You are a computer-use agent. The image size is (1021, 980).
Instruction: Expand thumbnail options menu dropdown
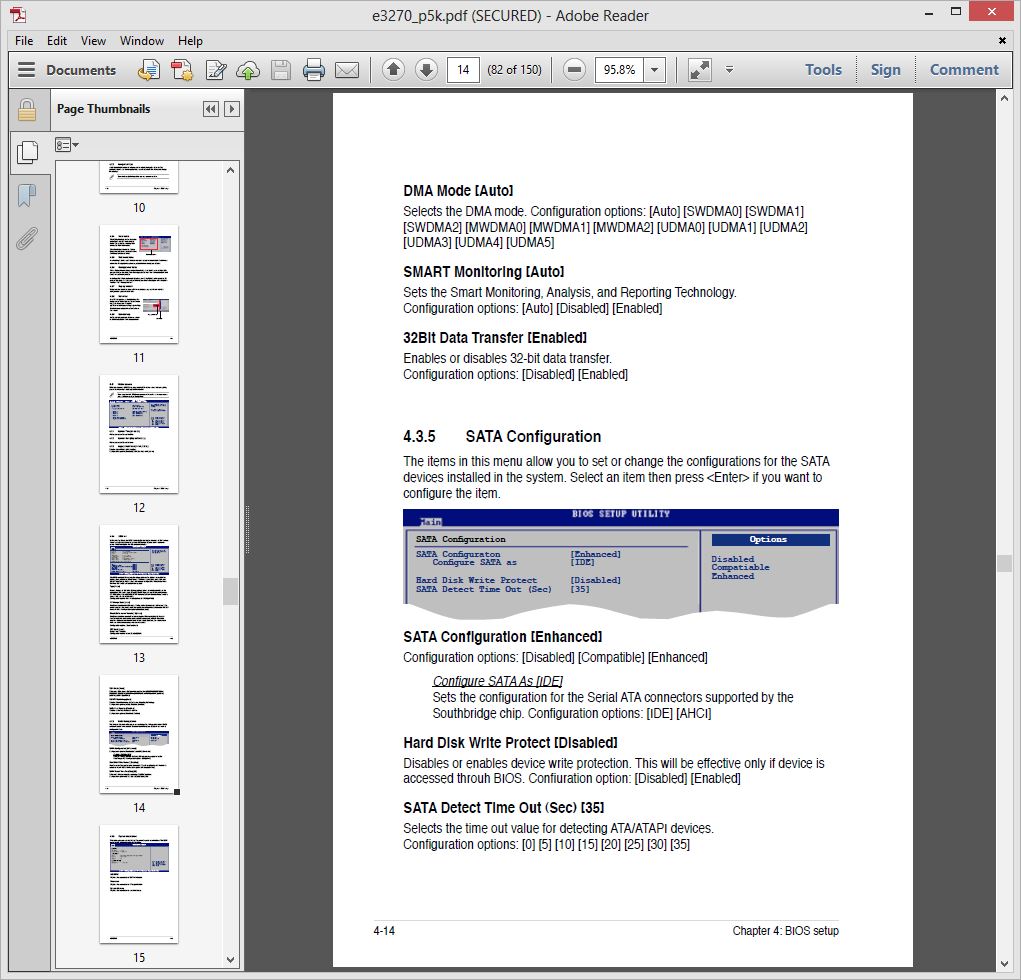click(66, 145)
